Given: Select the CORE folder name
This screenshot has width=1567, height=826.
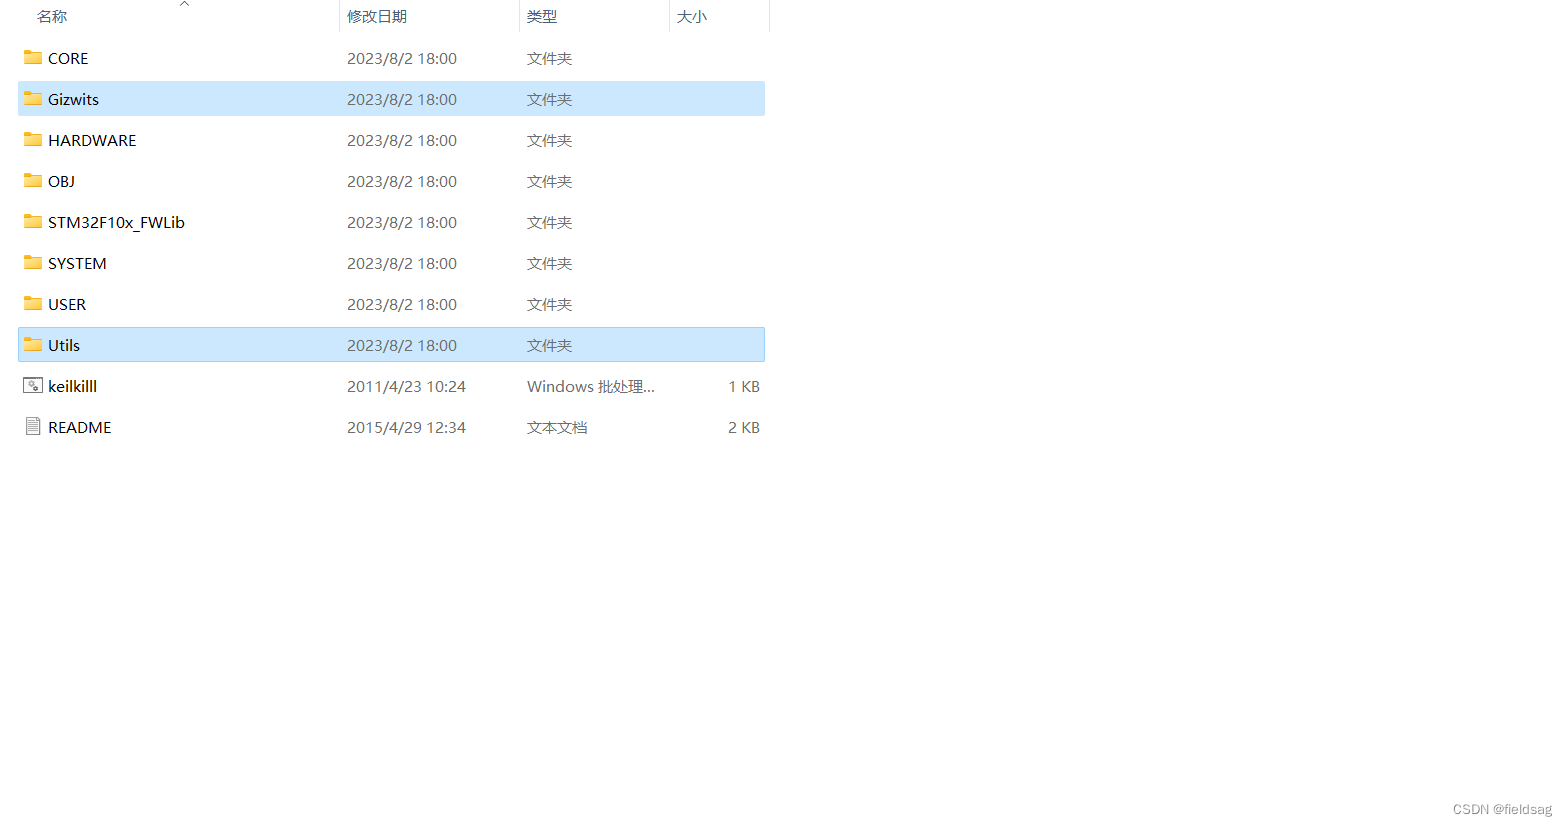Looking at the screenshot, I should click(x=68, y=58).
